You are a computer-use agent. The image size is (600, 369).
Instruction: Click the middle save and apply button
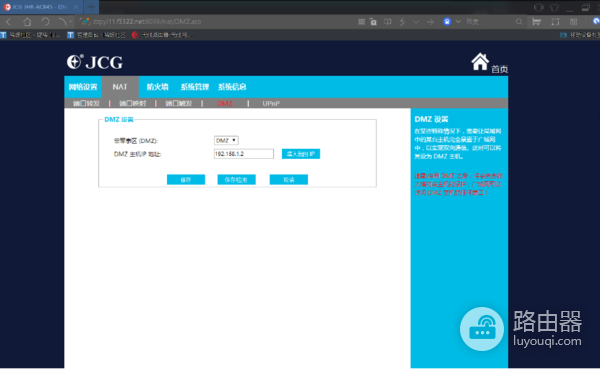[x=236, y=180]
